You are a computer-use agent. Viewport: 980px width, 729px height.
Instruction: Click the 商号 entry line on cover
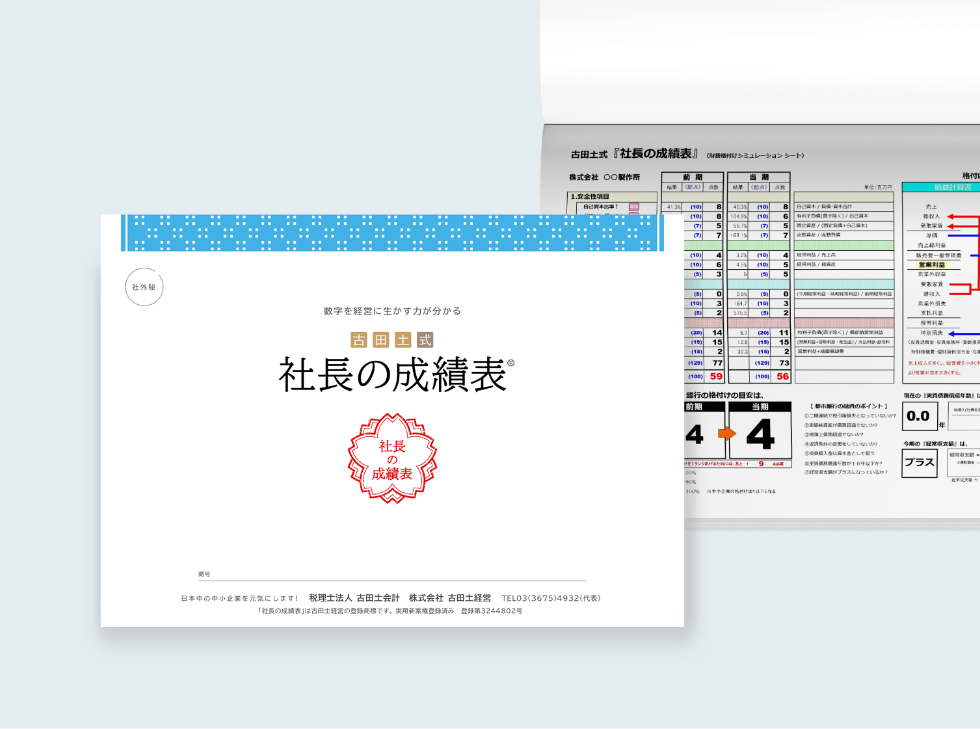(x=392, y=576)
